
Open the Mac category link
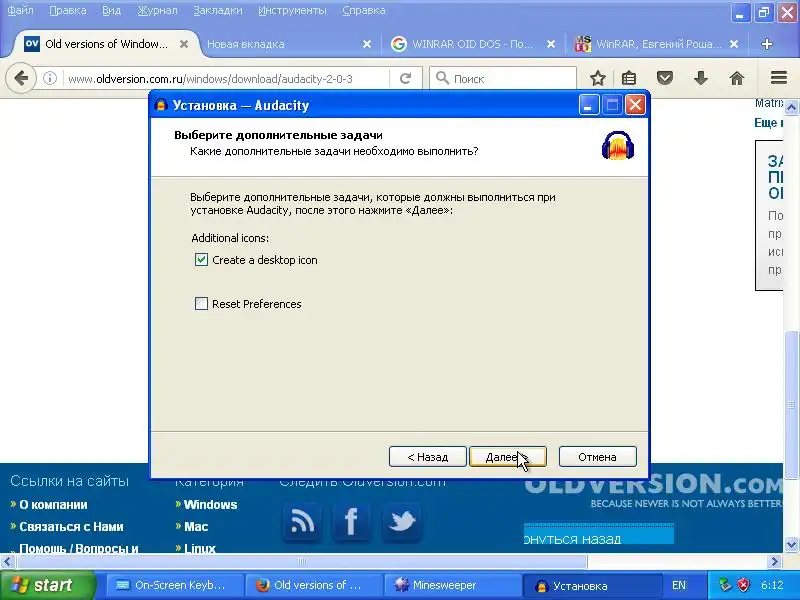(196, 527)
